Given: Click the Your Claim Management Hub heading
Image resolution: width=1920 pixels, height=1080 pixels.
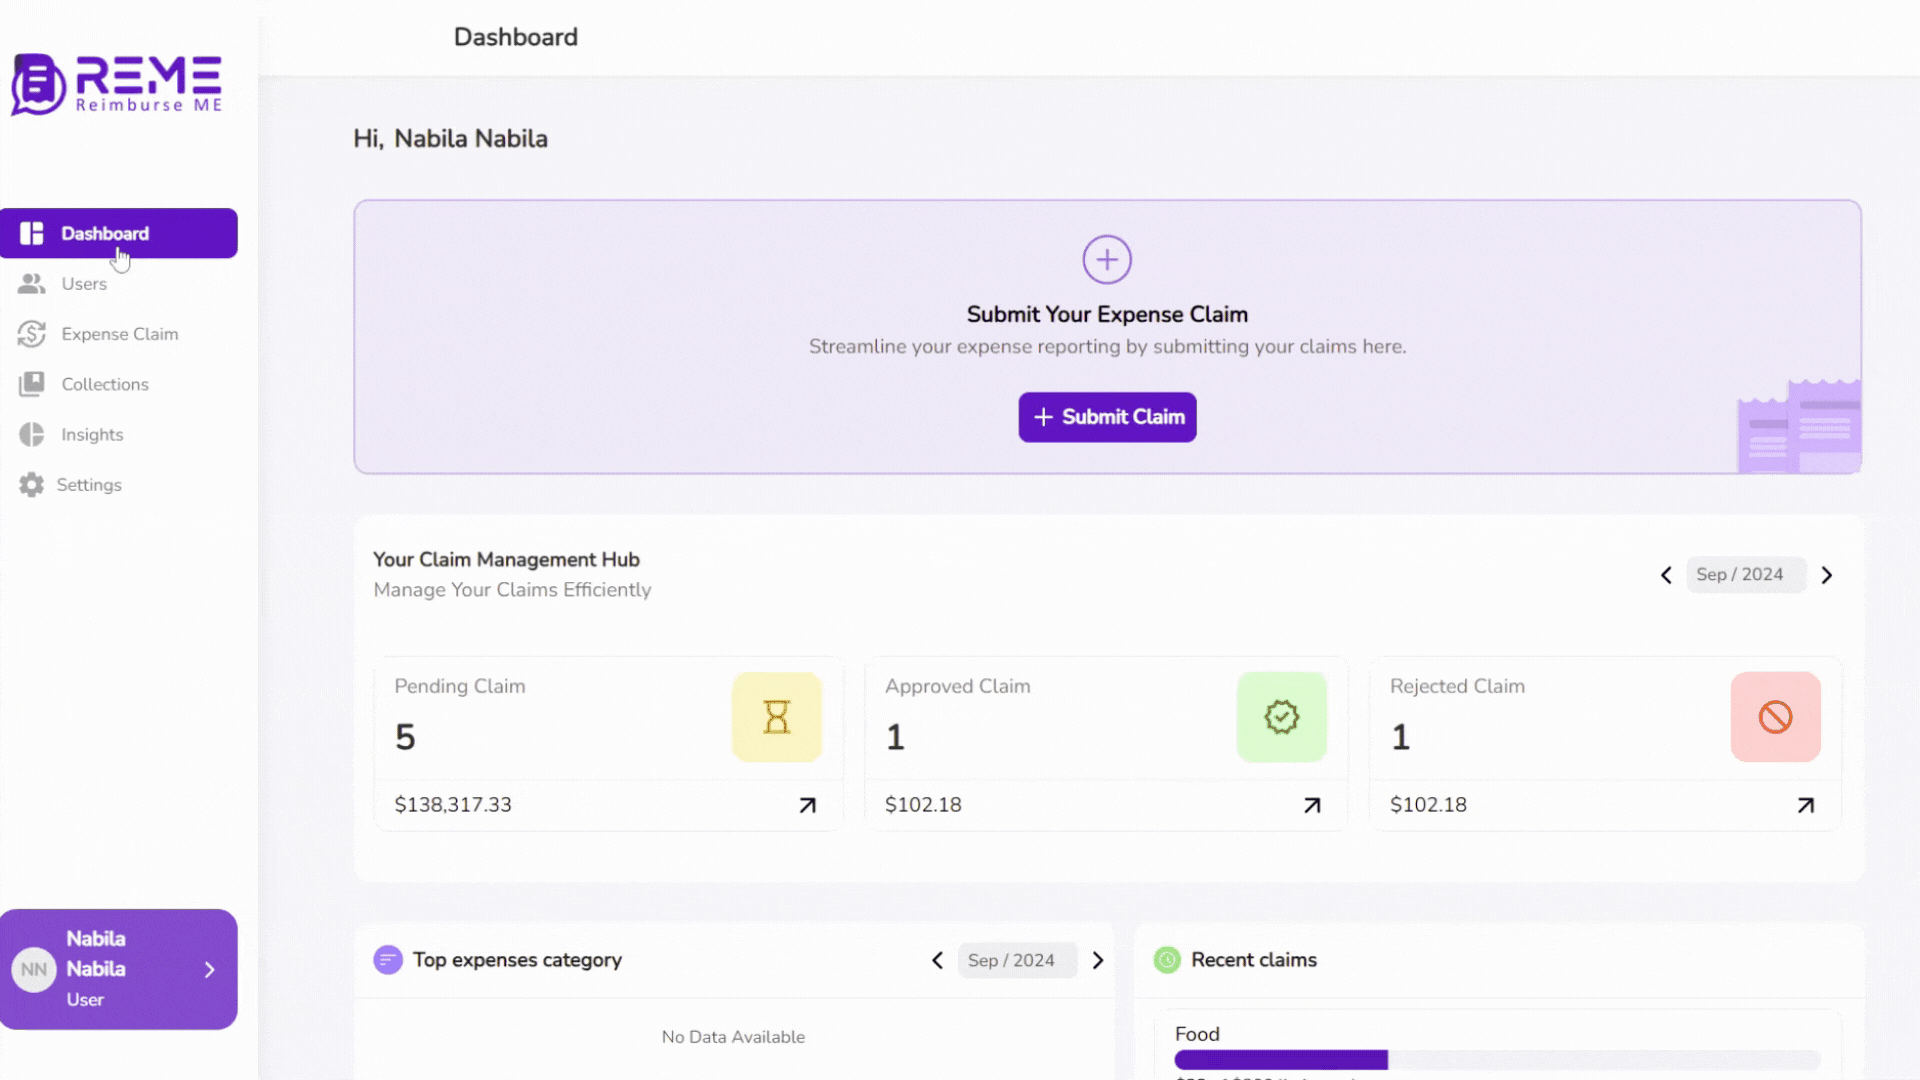Looking at the screenshot, I should pos(506,560).
